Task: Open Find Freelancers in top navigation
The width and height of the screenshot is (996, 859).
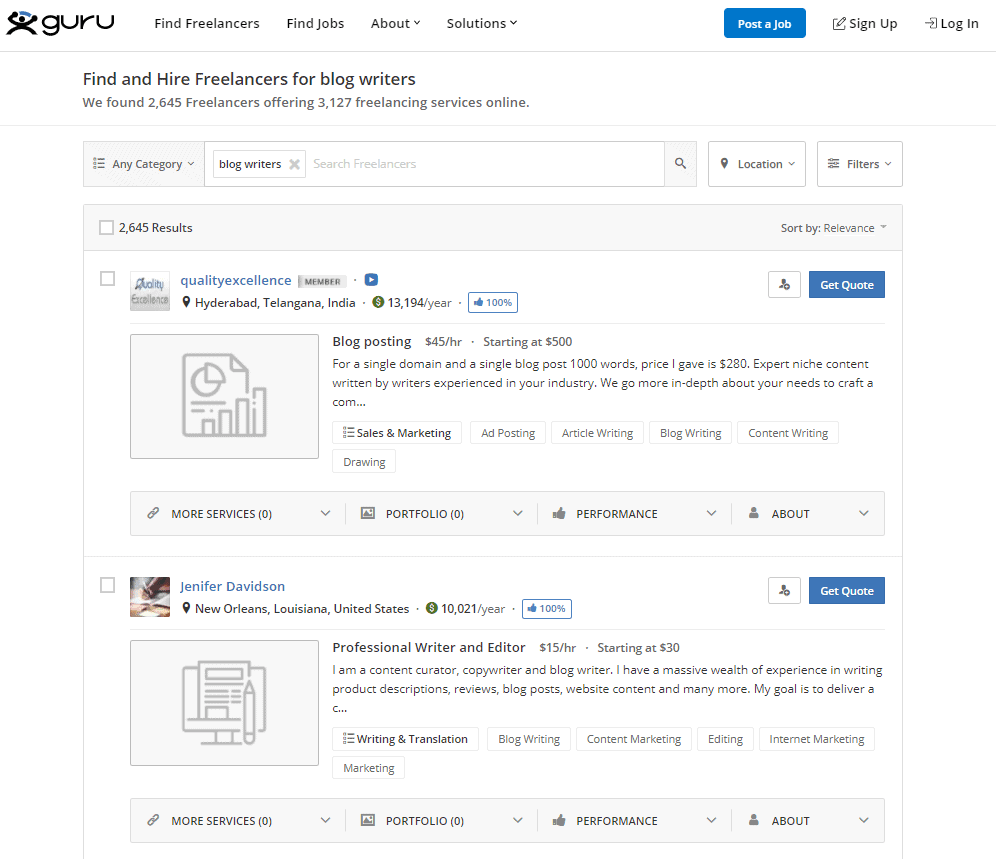Action: click(206, 24)
